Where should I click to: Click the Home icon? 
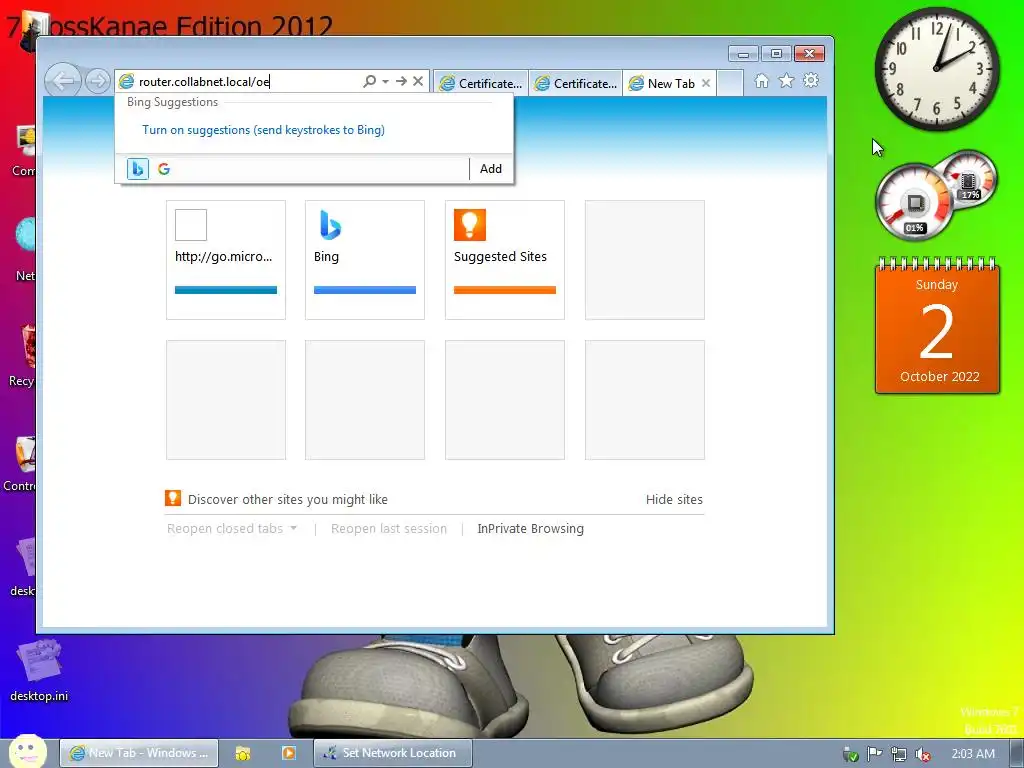(x=761, y=80)
